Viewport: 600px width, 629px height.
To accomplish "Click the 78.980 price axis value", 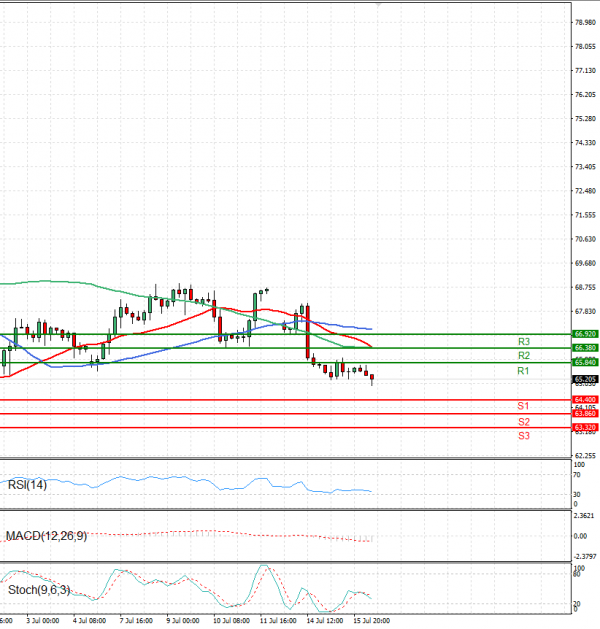I will pyautogui.click(x=586, y=22).
